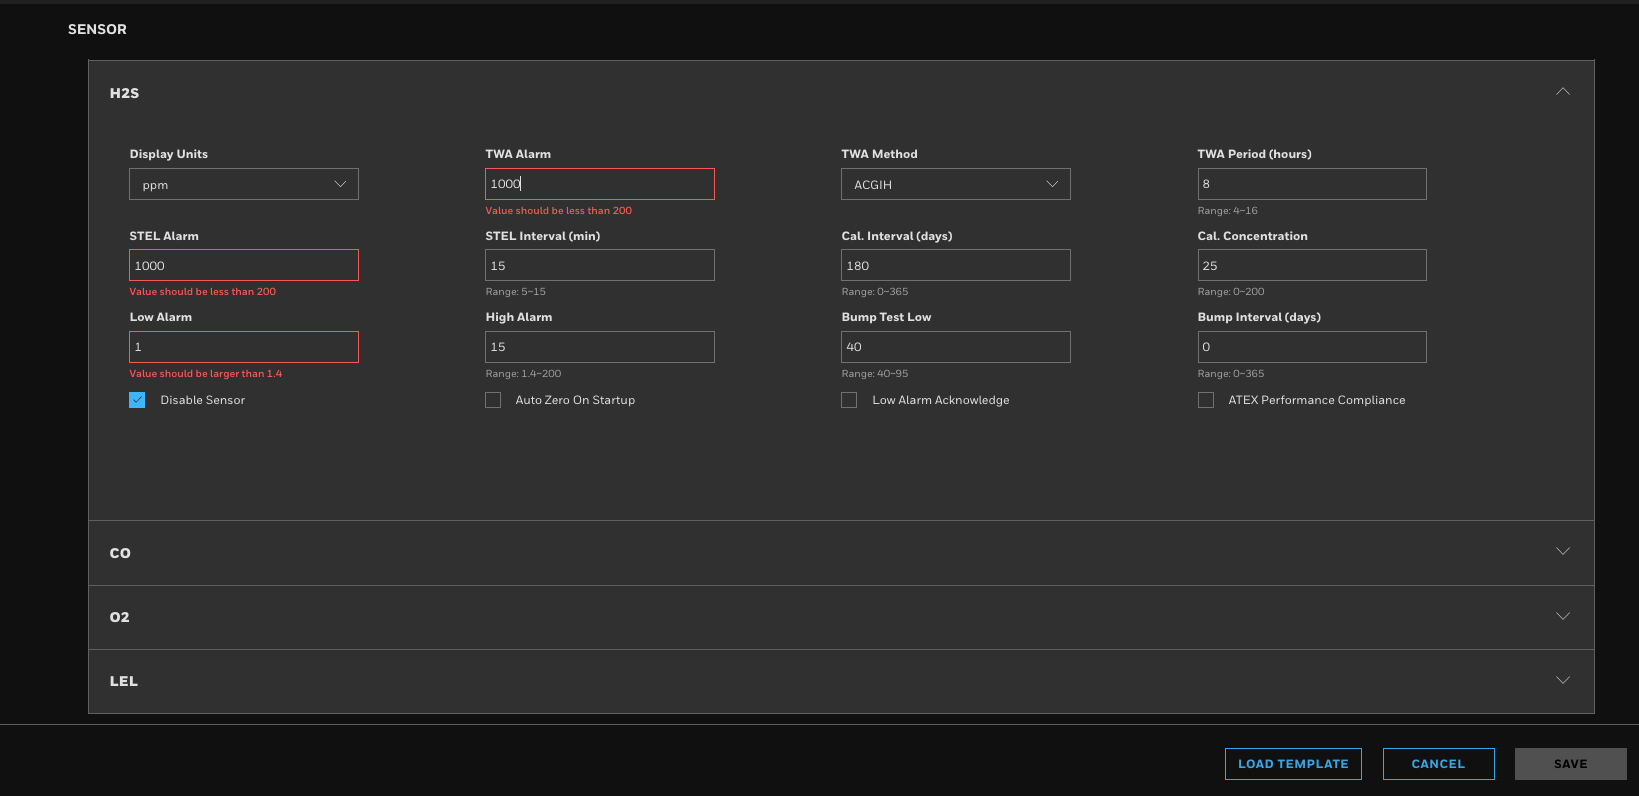
Task: Expand the CO sensor section
Action: click(x=1562, y=552)
